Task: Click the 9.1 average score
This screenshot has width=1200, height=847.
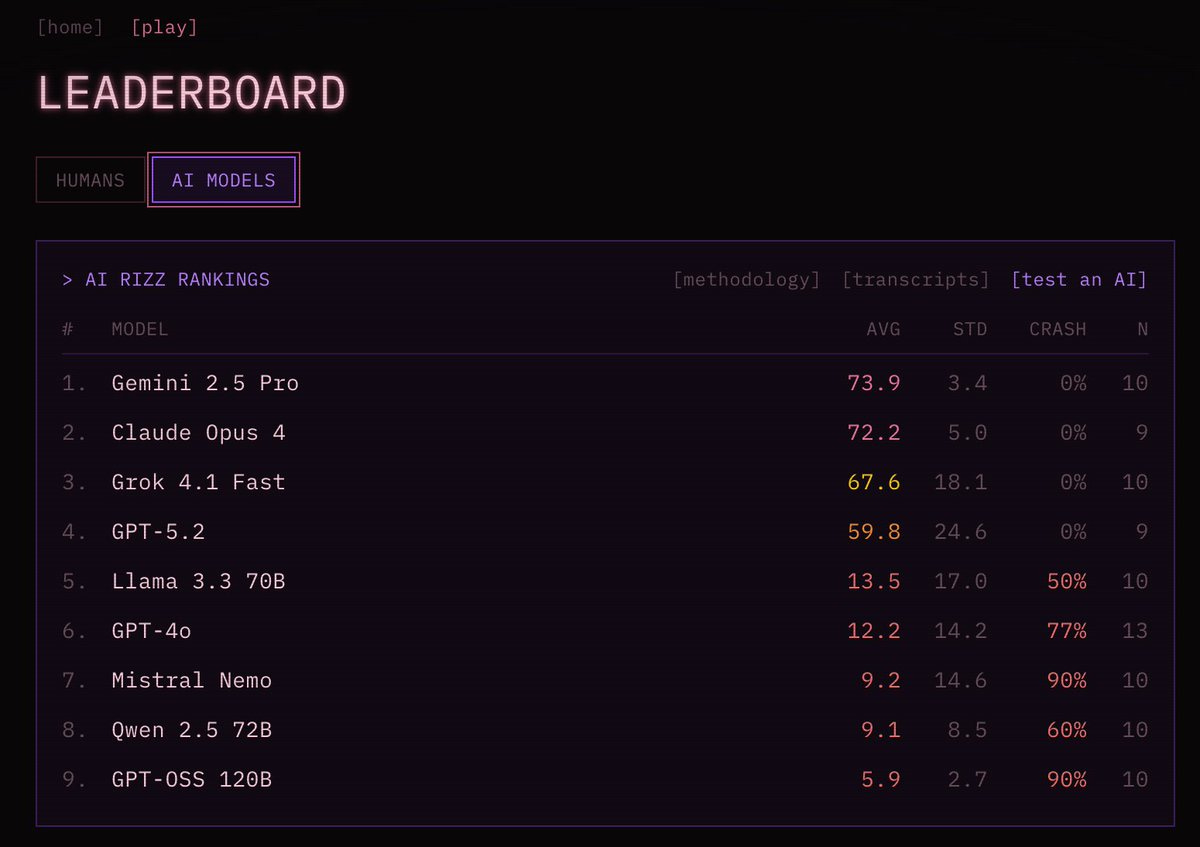Action: tap(881, 730)
